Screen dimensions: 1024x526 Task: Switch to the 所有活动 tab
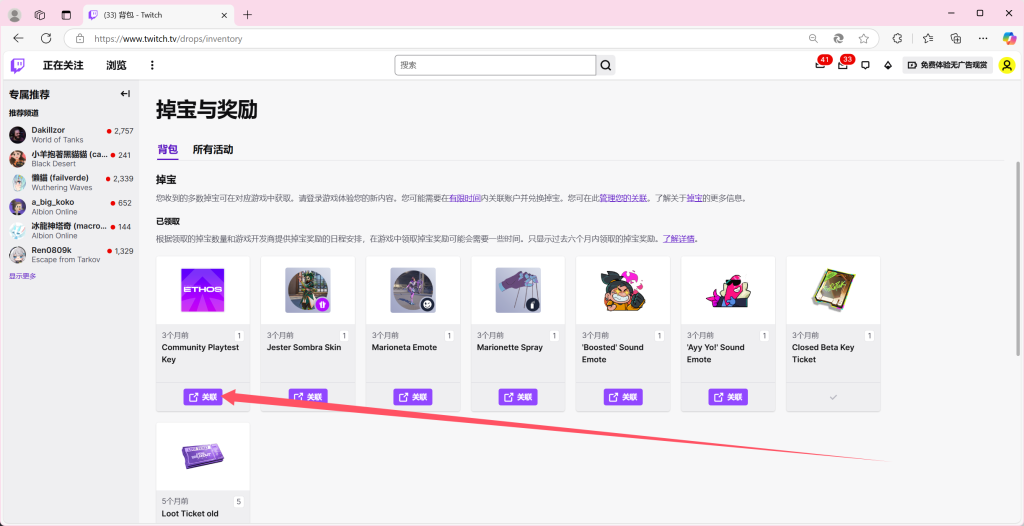213,150
